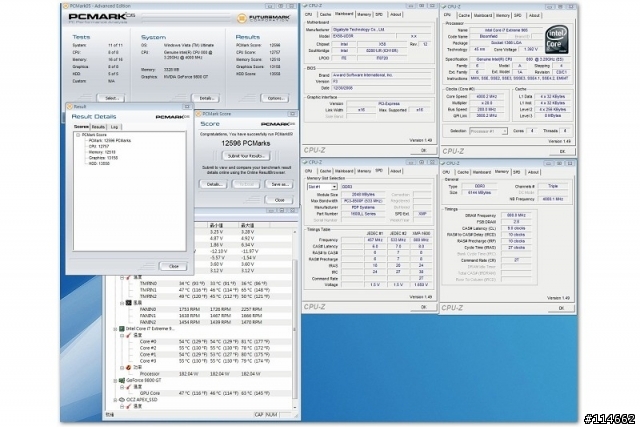Click the PCMark Score window title icon
This screenshot has width=640, height=427.
click(x=199, y=114)
